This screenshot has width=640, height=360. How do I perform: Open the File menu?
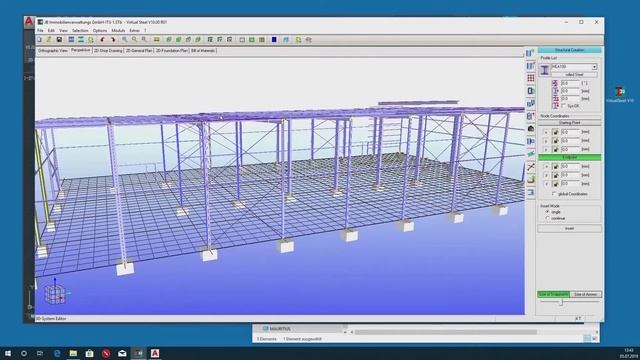(x=40, y=31)
